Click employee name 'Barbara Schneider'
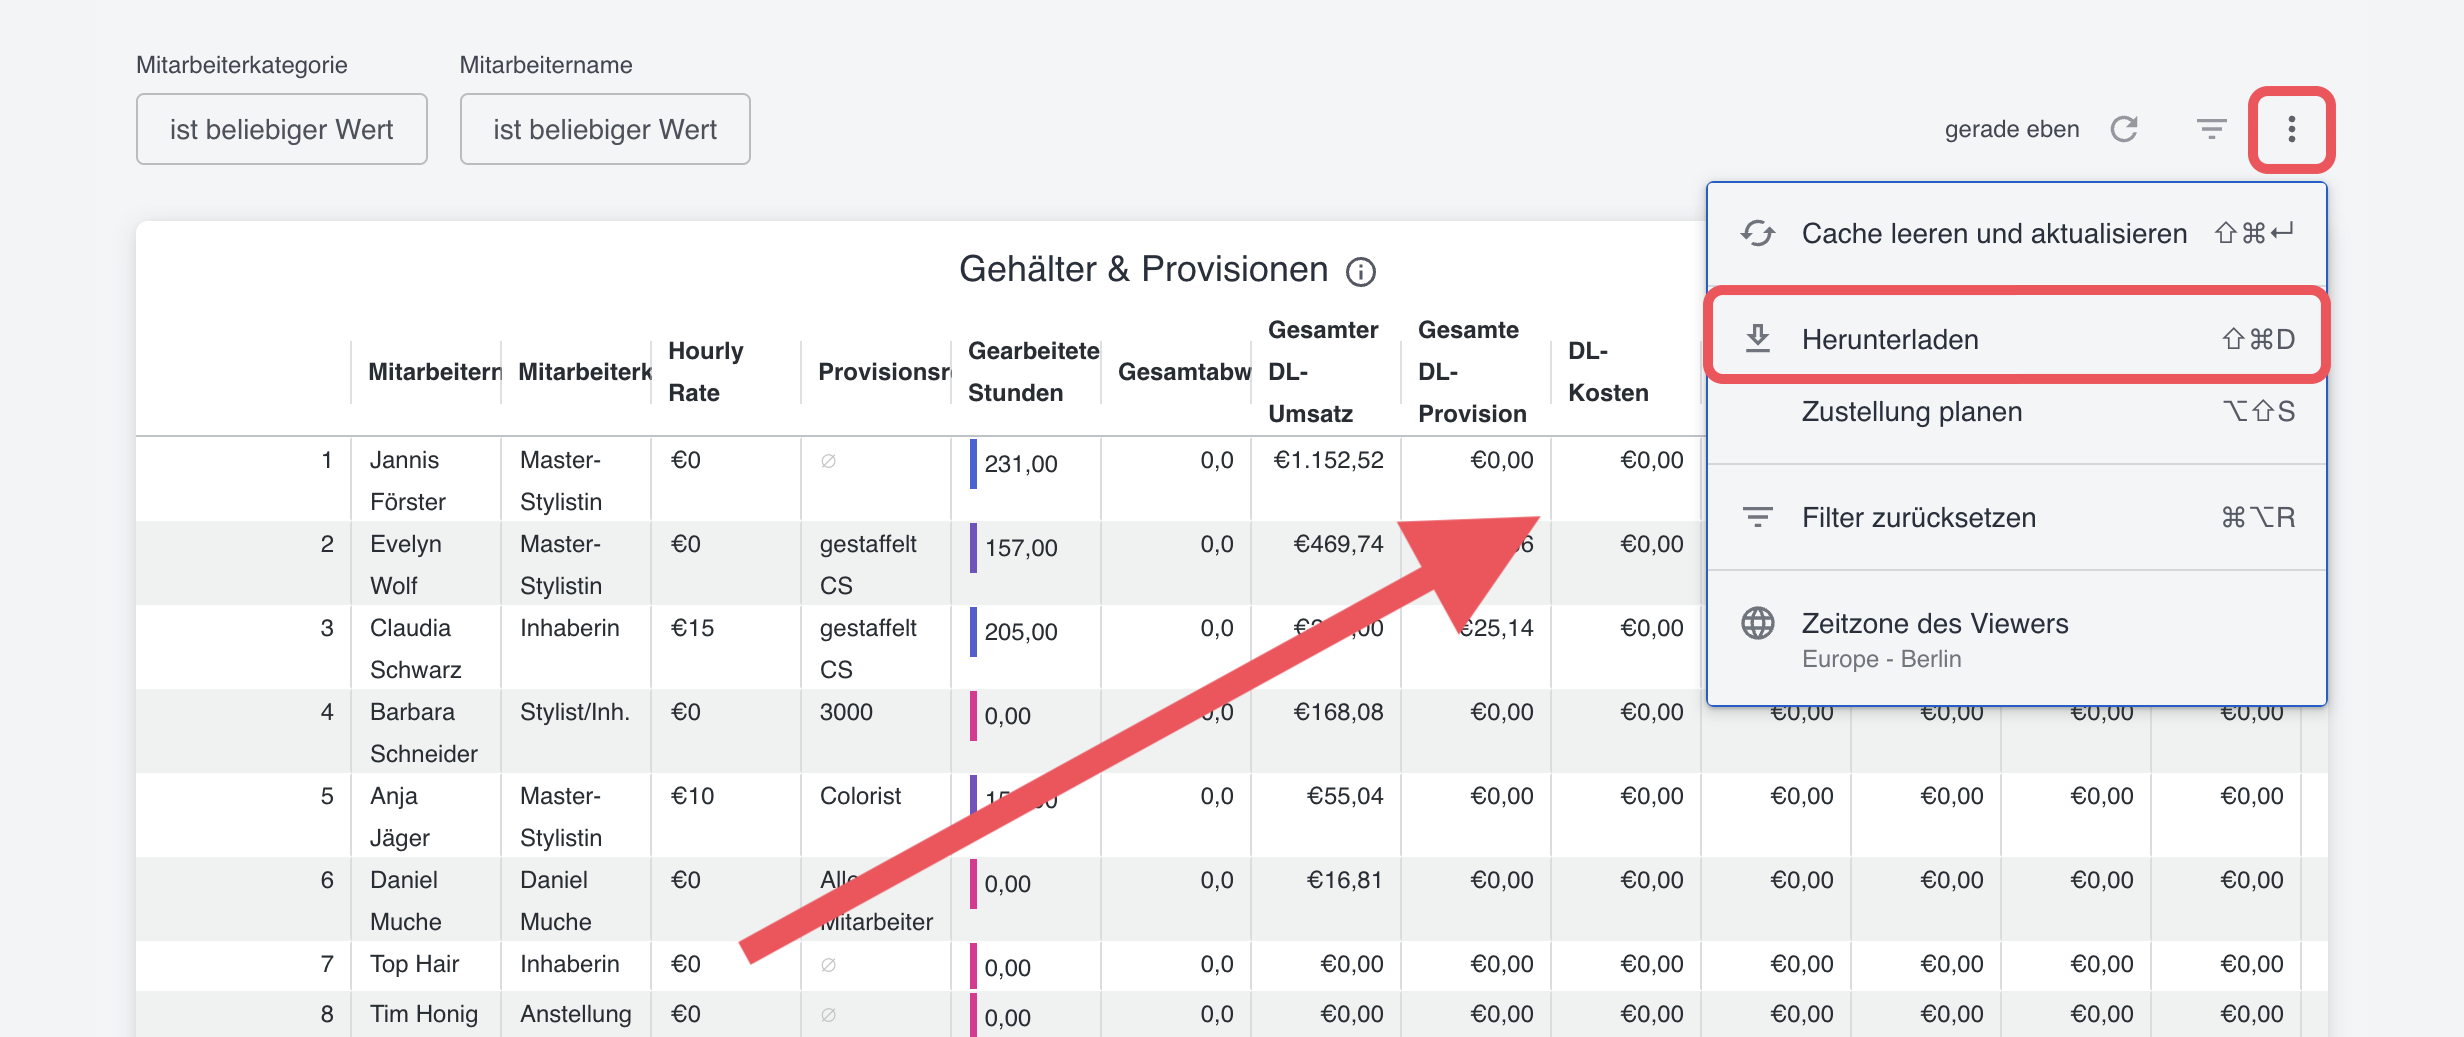The image size is (2464, 1037). [x=424, y=733]
